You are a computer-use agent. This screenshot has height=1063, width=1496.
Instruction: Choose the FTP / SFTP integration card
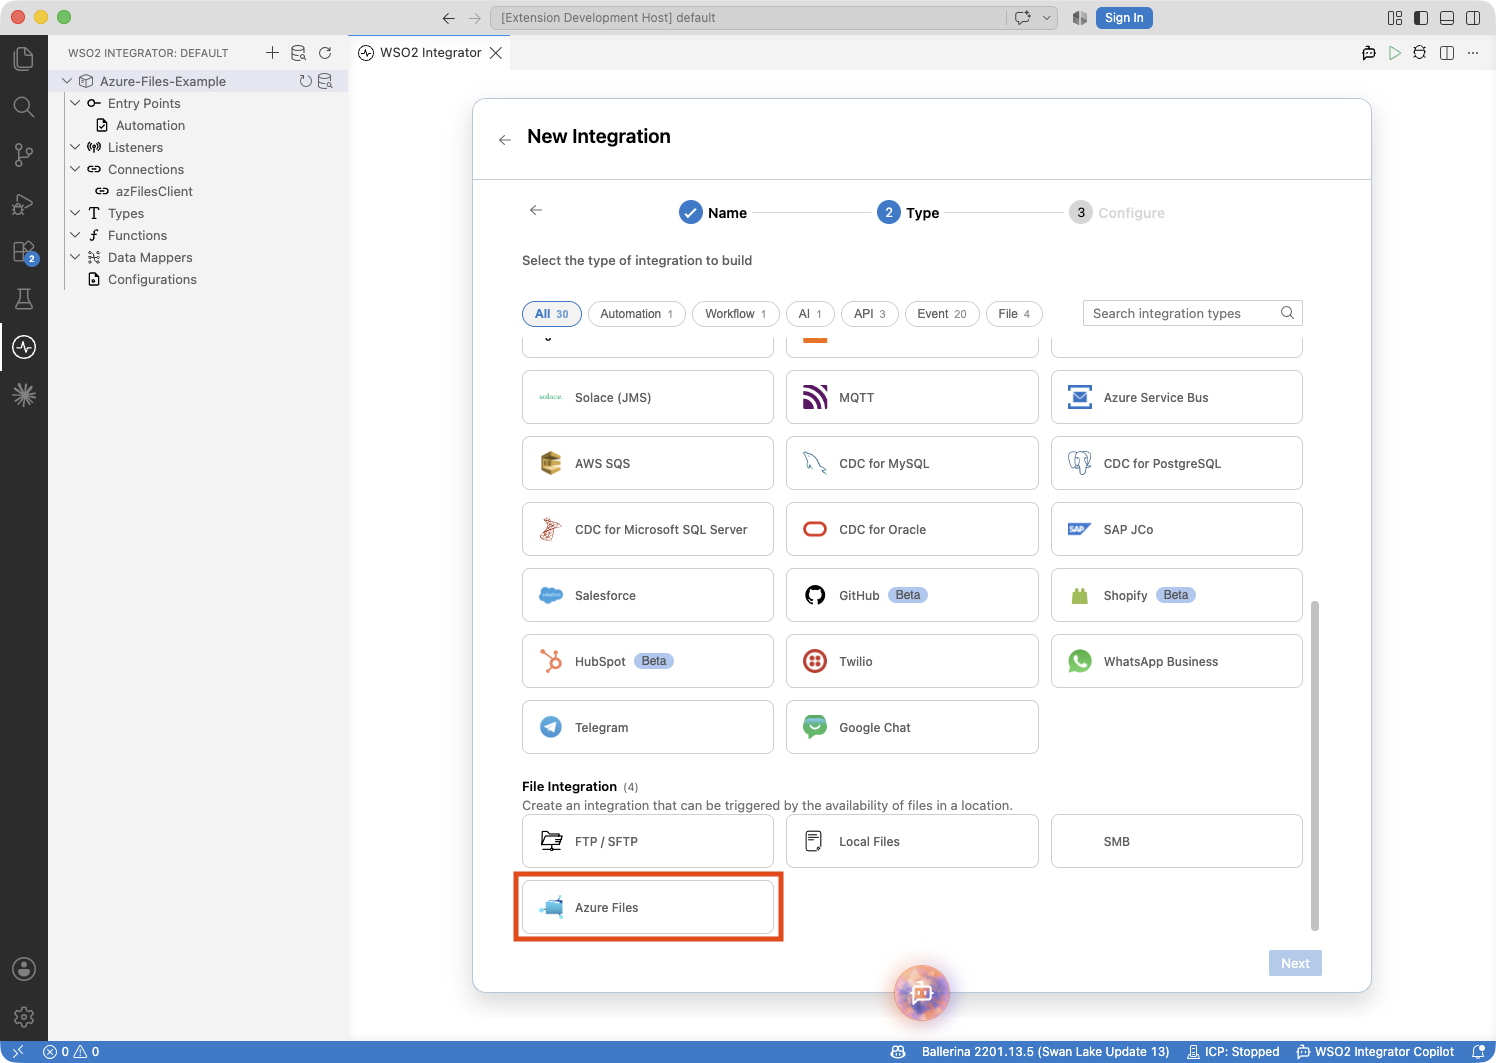[x=648, y=841]
